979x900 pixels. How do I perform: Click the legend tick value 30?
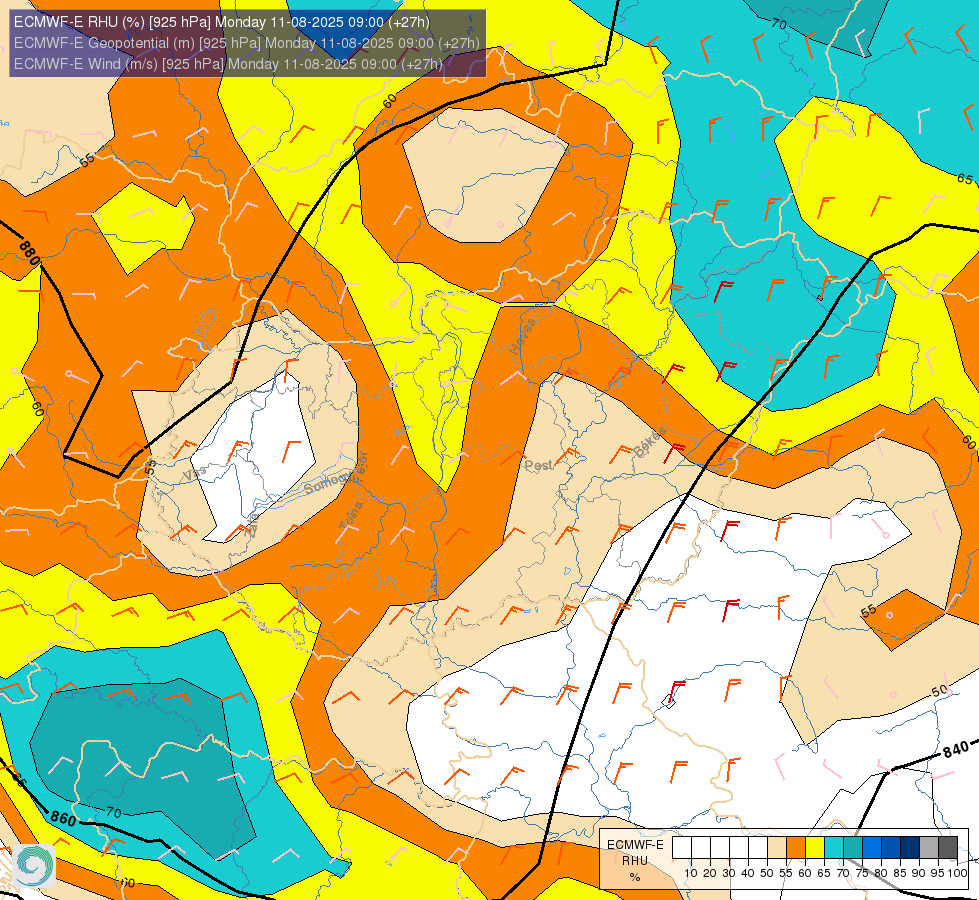coord(729,873)
